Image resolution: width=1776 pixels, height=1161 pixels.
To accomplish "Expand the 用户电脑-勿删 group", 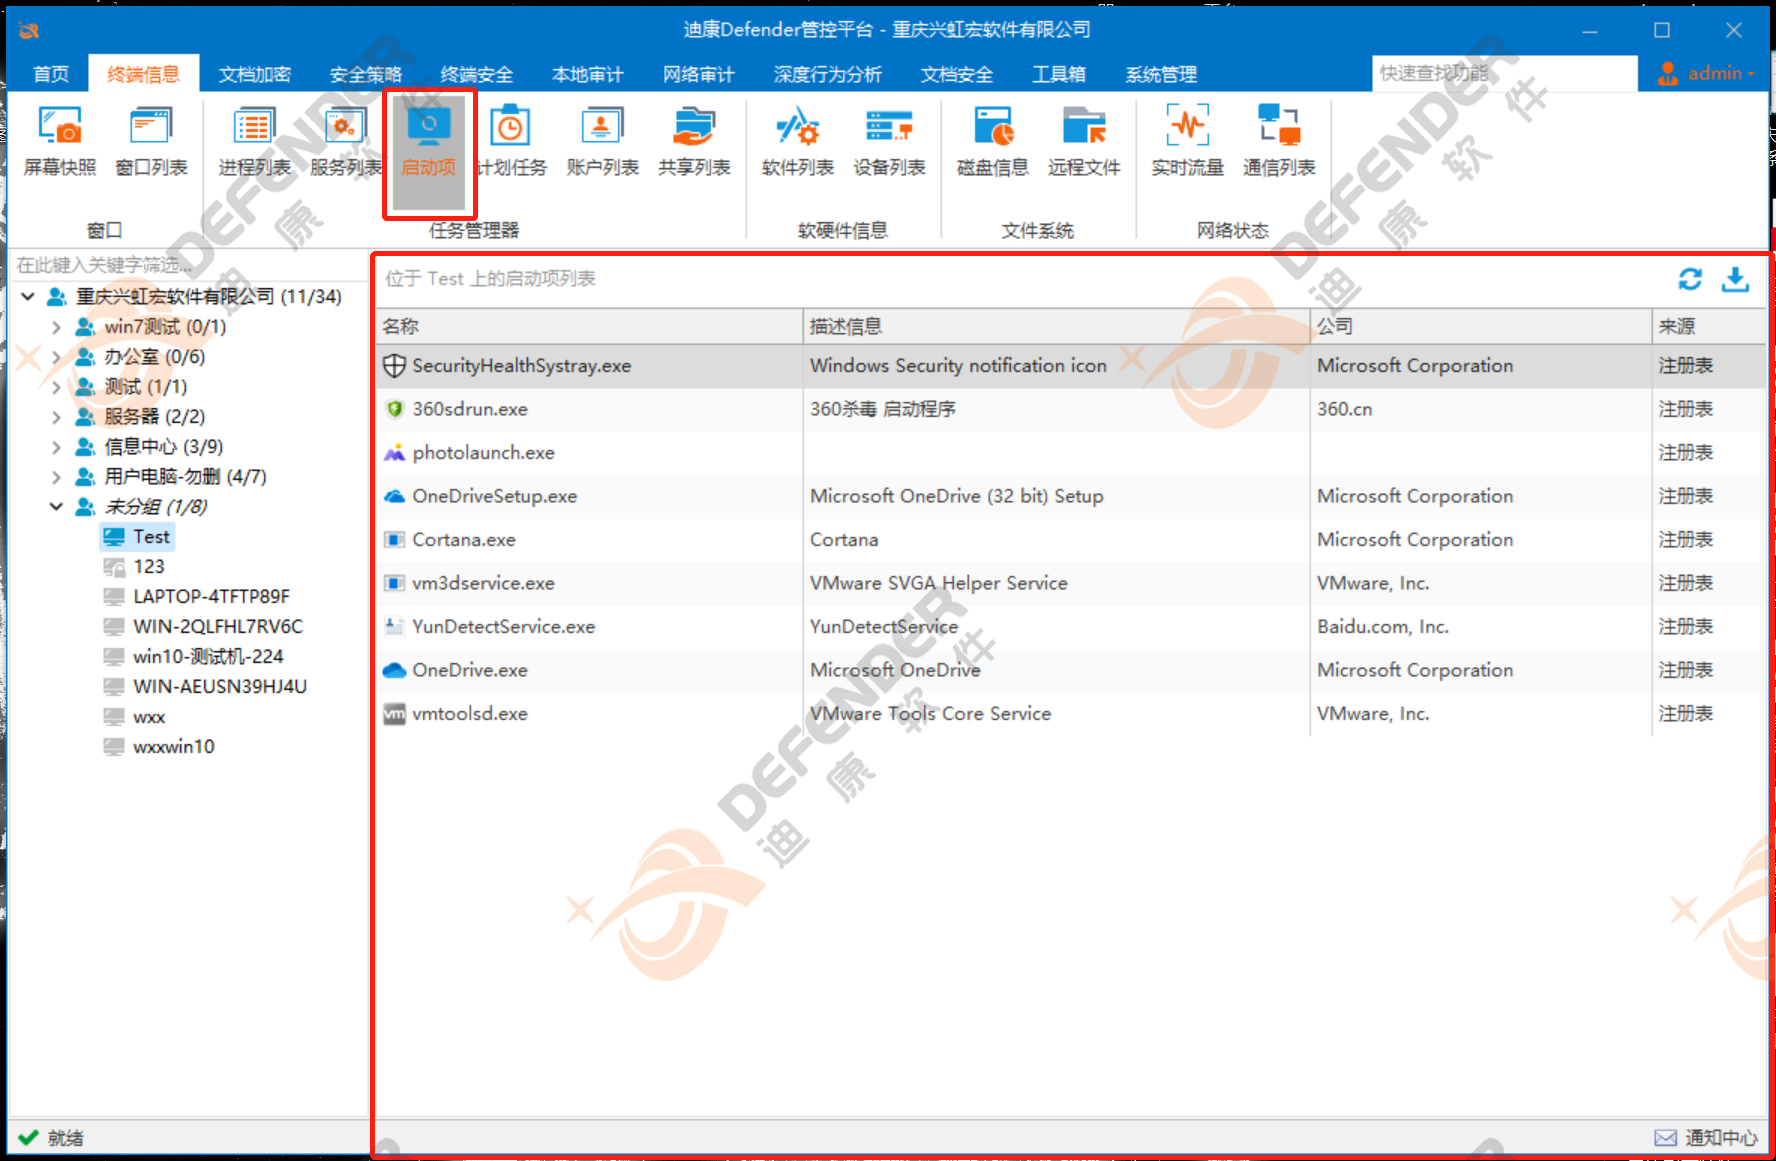I will (x=56, y=477).
